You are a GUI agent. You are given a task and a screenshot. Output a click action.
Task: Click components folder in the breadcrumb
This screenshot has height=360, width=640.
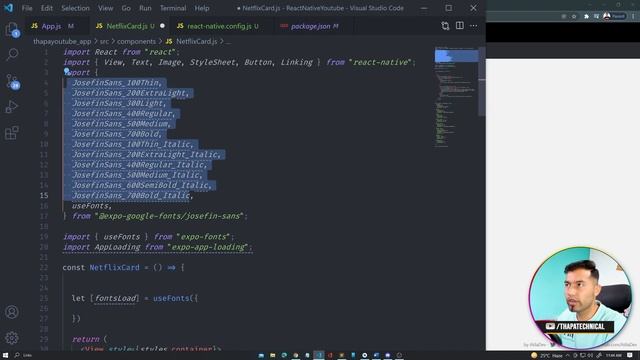click(136, 41)
